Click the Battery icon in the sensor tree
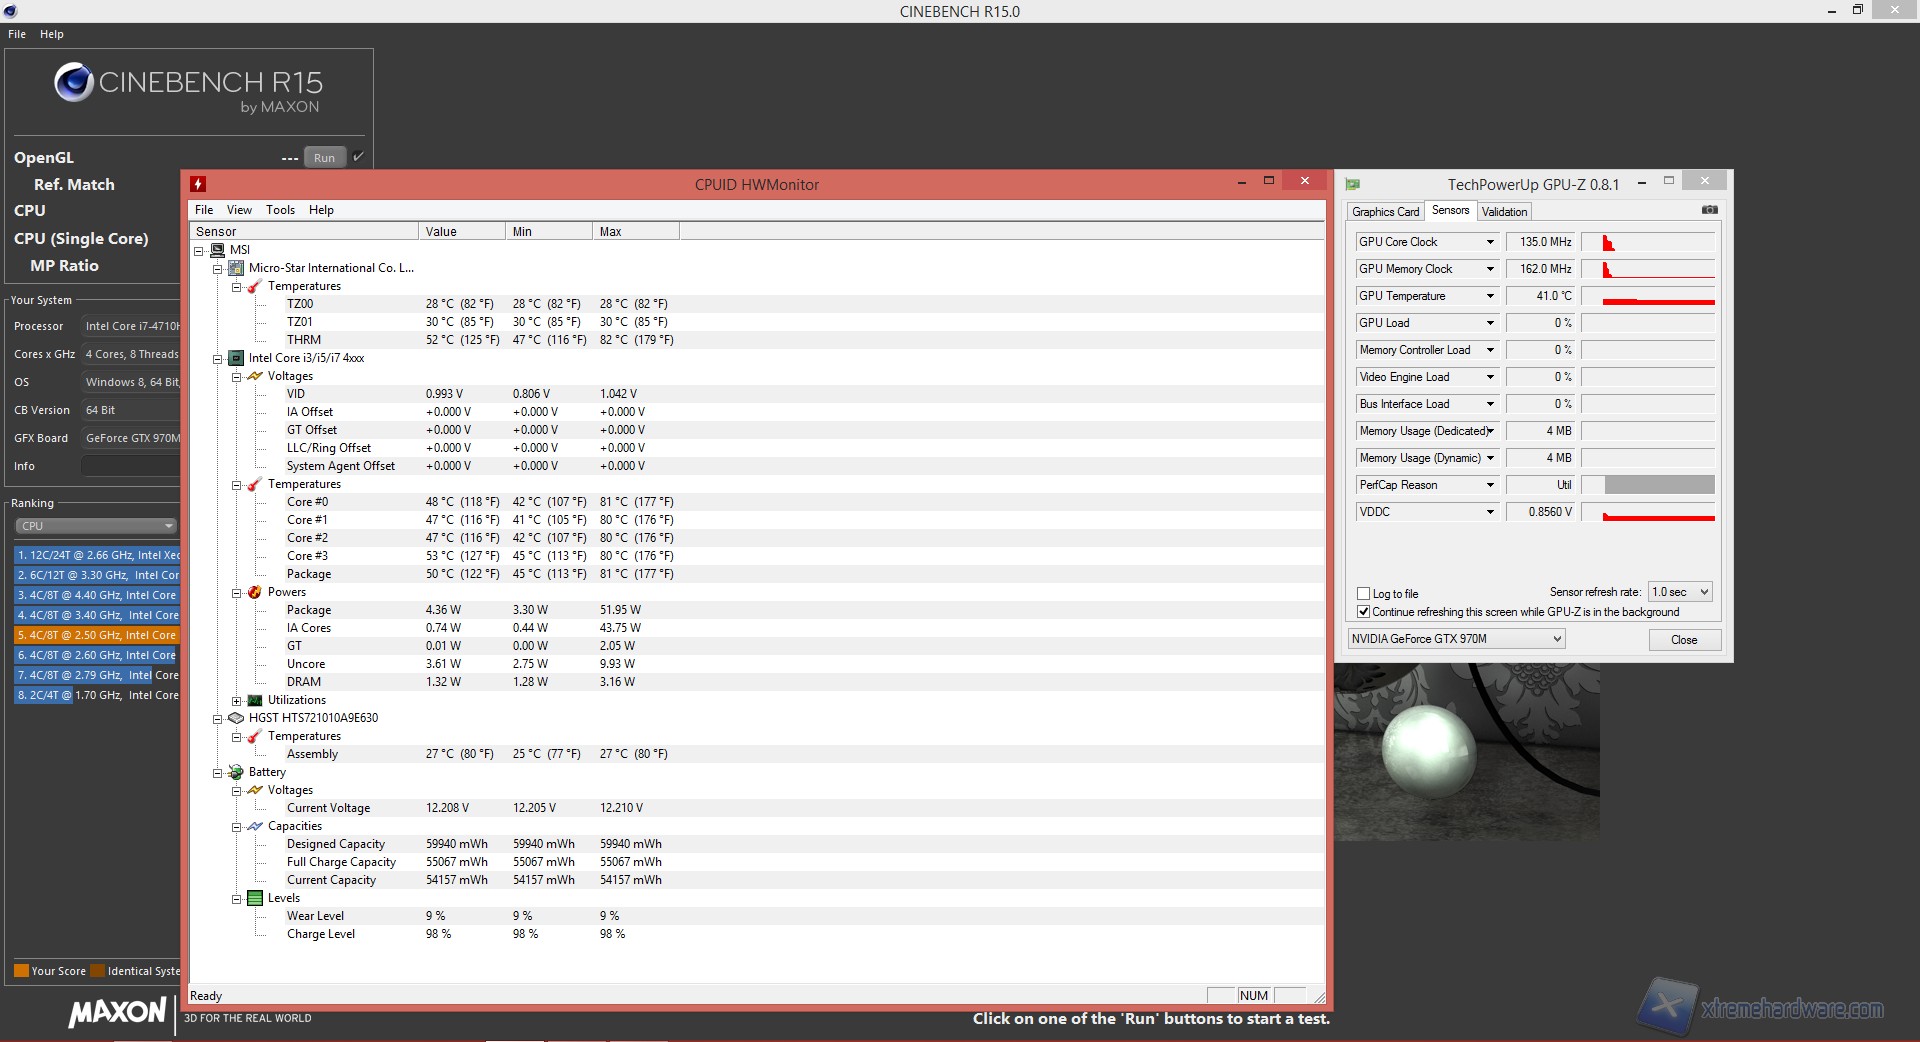The height and width of the screenshot is (1042, 1920). point(236,772)
